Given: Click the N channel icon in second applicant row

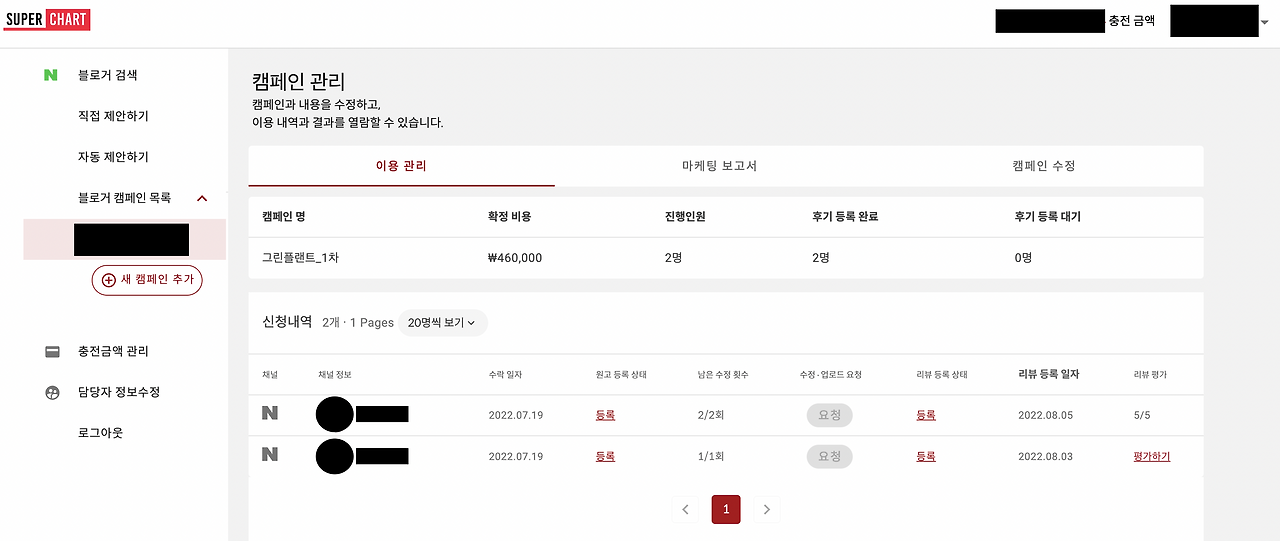Looking at the screenshot, I should point(270,454).
